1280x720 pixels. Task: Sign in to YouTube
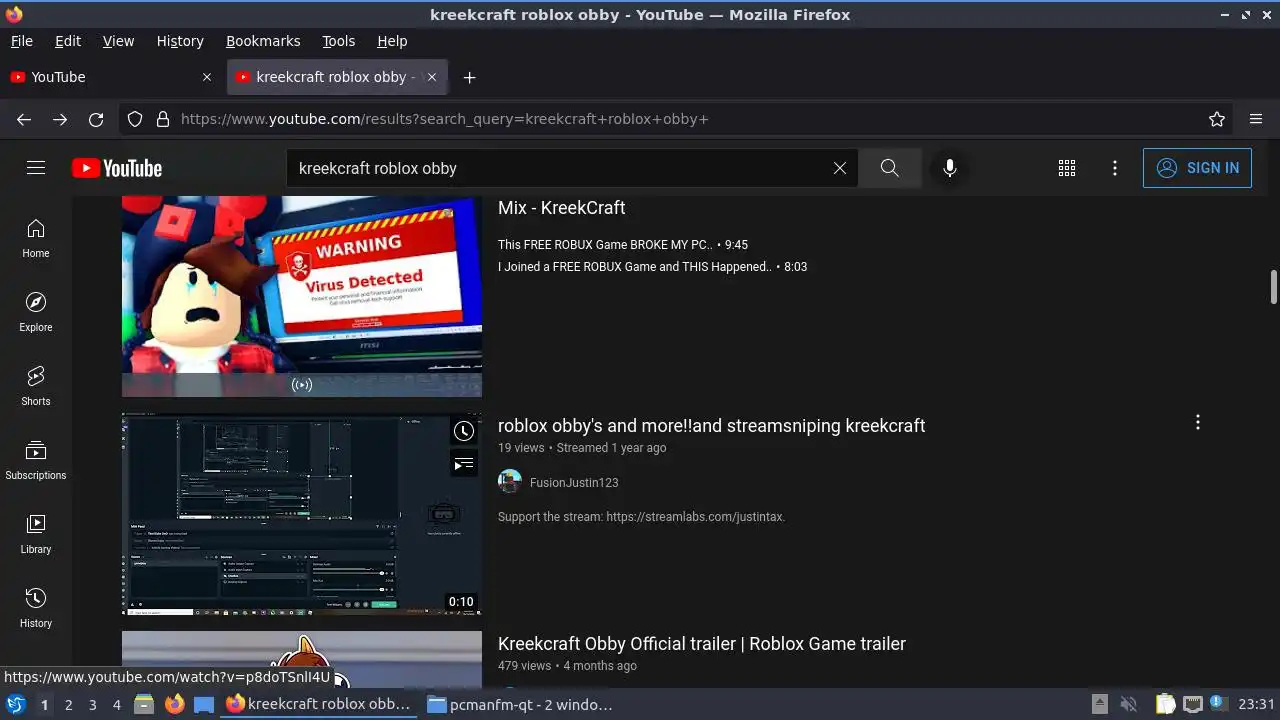1197,168
